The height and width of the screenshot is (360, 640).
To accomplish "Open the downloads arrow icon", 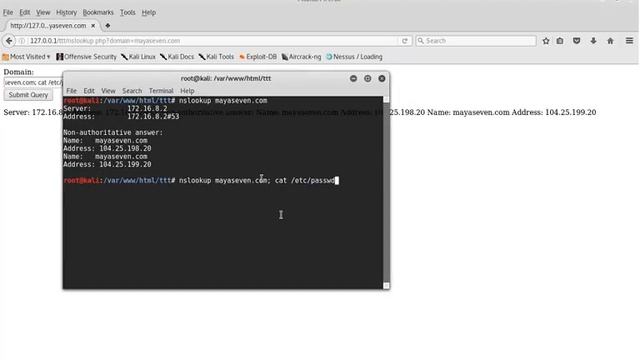I will [593, 41].
